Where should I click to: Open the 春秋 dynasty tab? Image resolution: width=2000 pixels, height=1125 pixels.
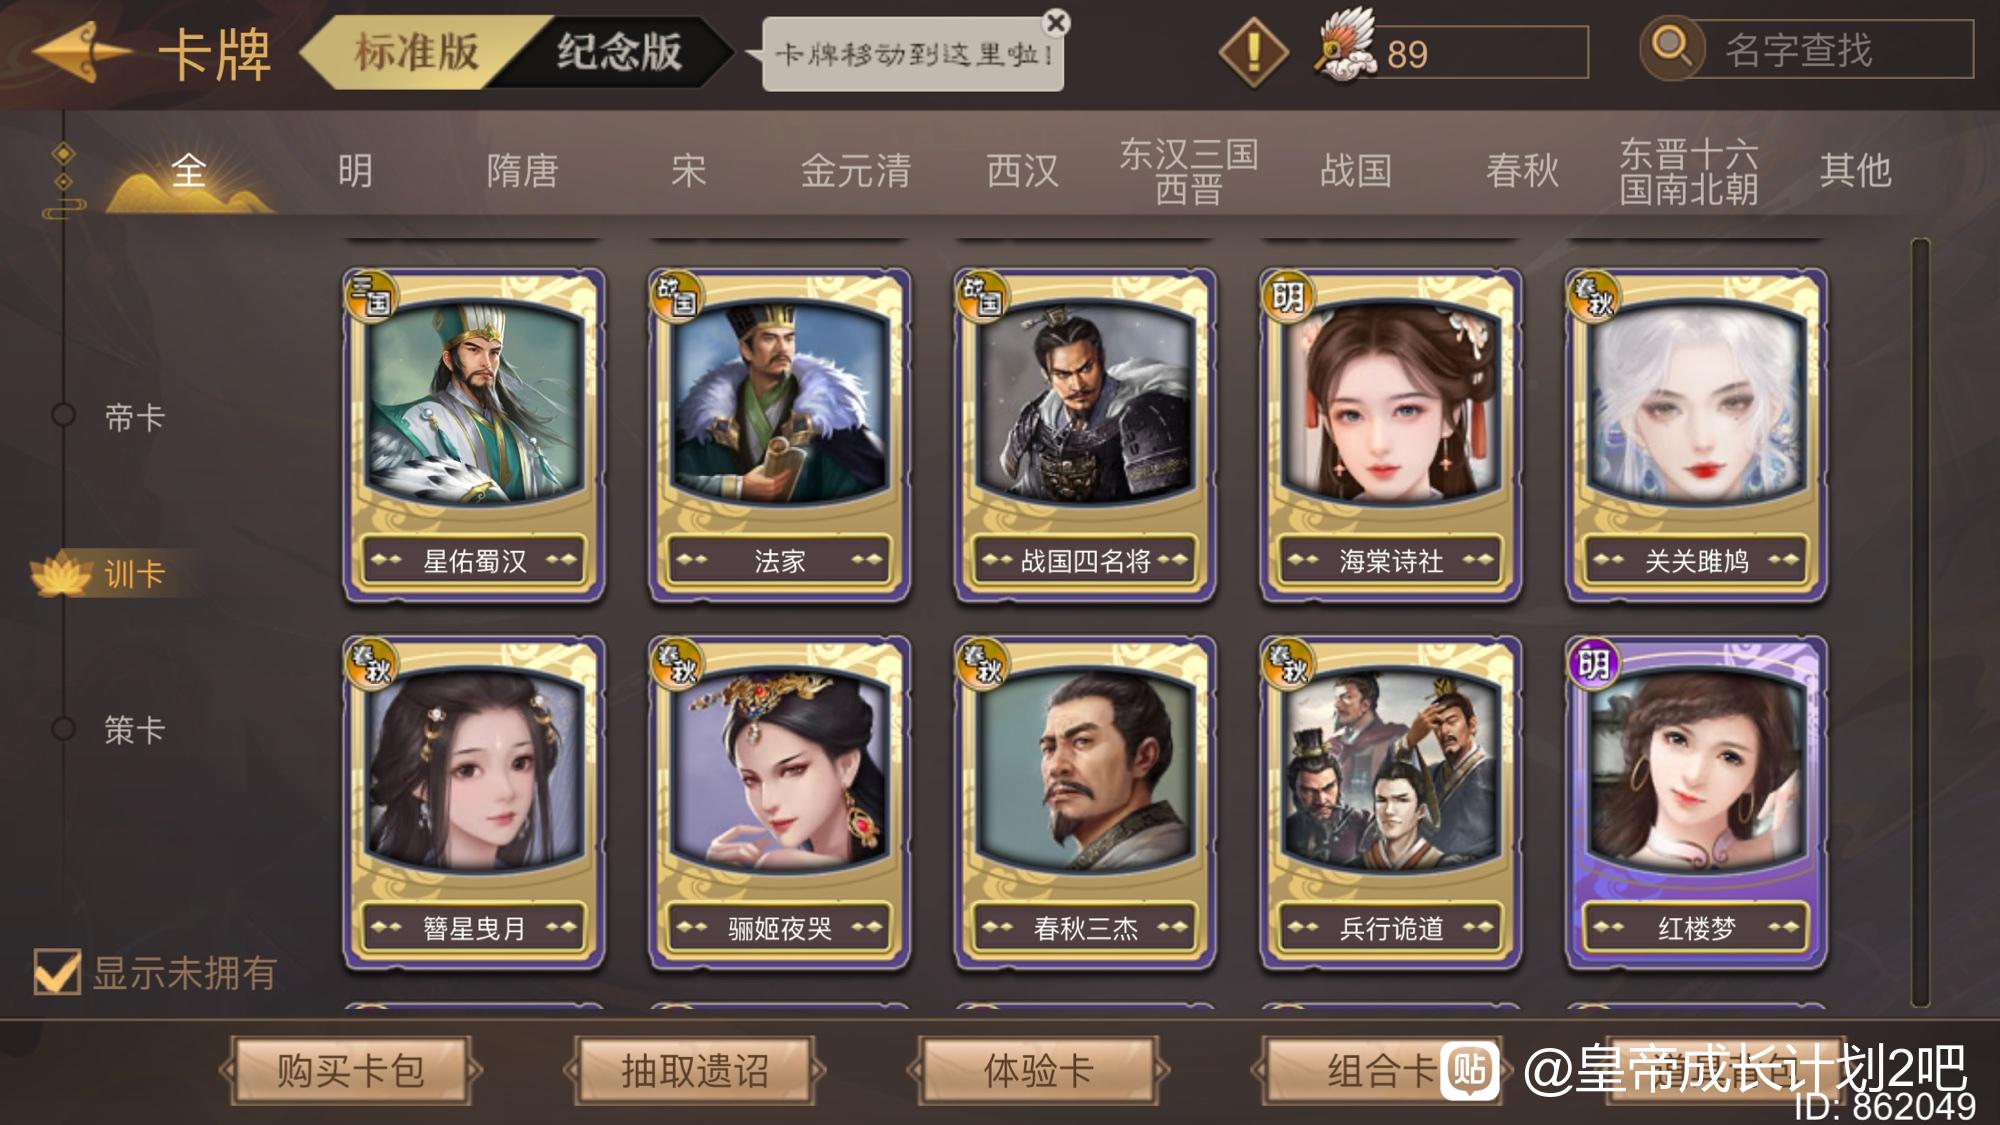[1522, 171]
